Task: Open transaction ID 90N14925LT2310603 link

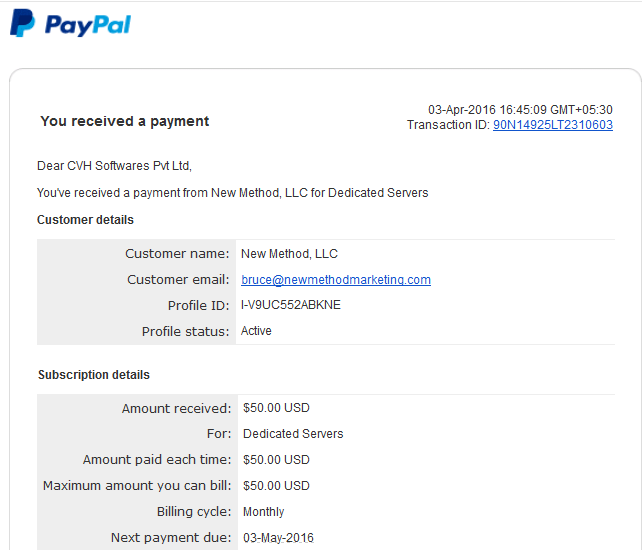Action: [x=553, y=125]
